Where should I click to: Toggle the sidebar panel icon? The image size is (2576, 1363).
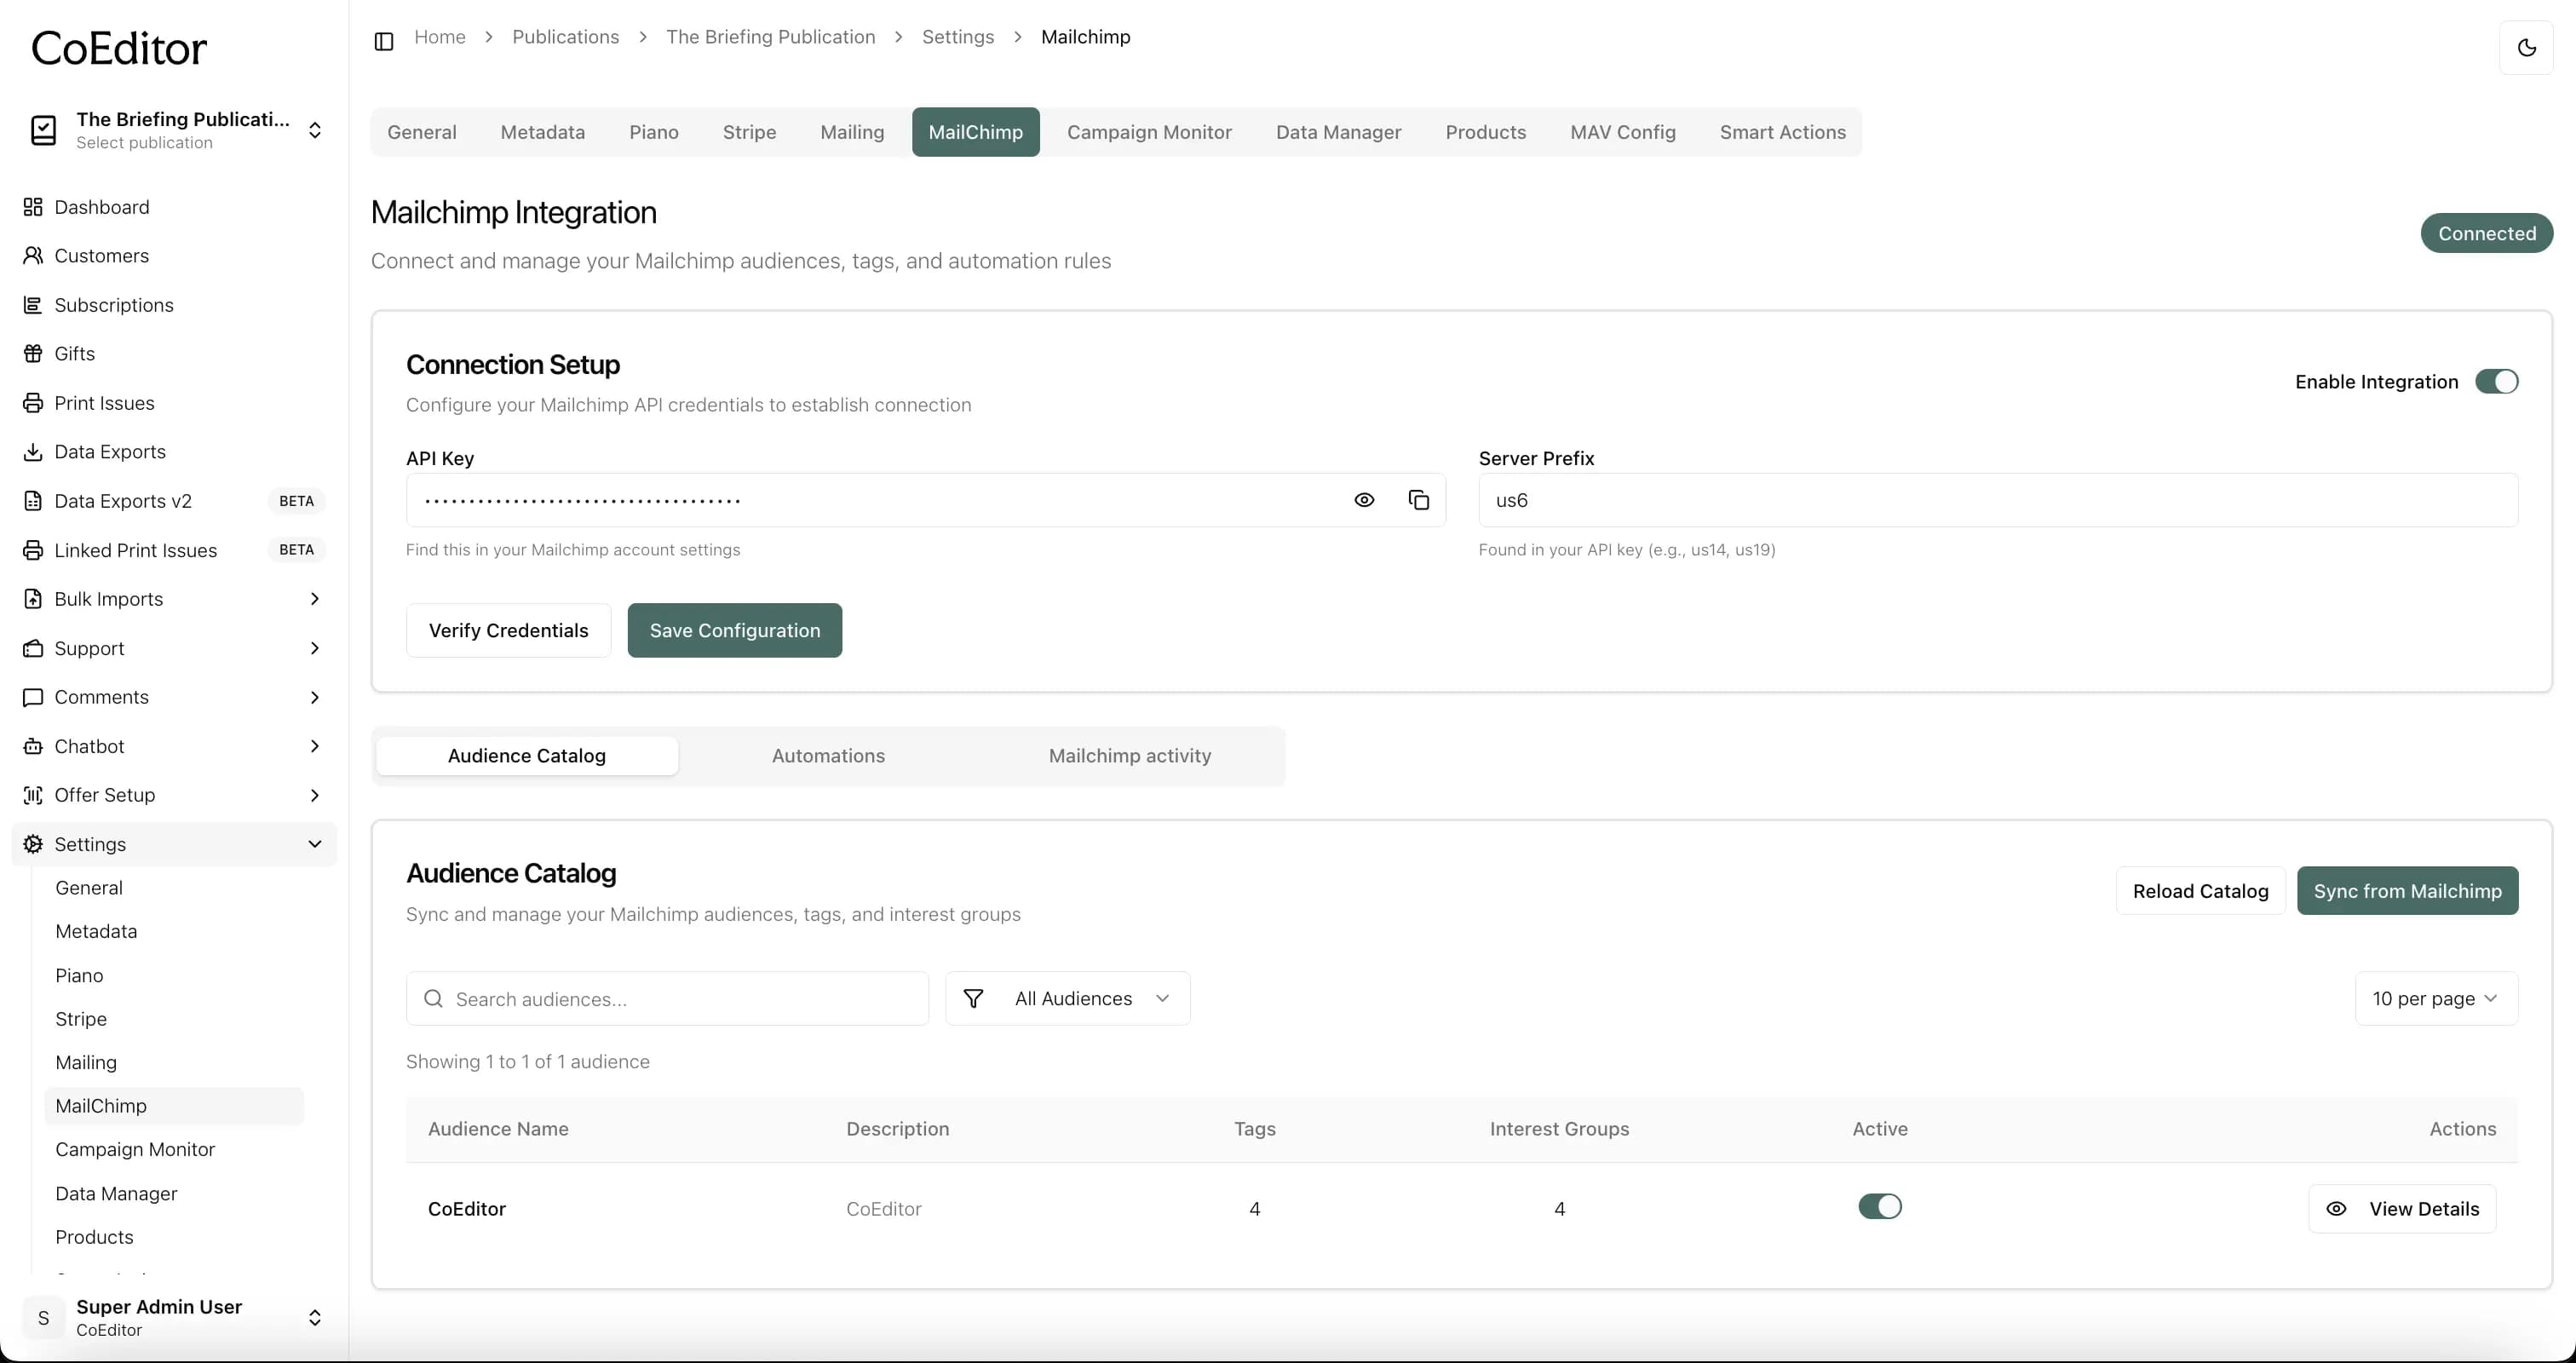(x=384, y=41)
